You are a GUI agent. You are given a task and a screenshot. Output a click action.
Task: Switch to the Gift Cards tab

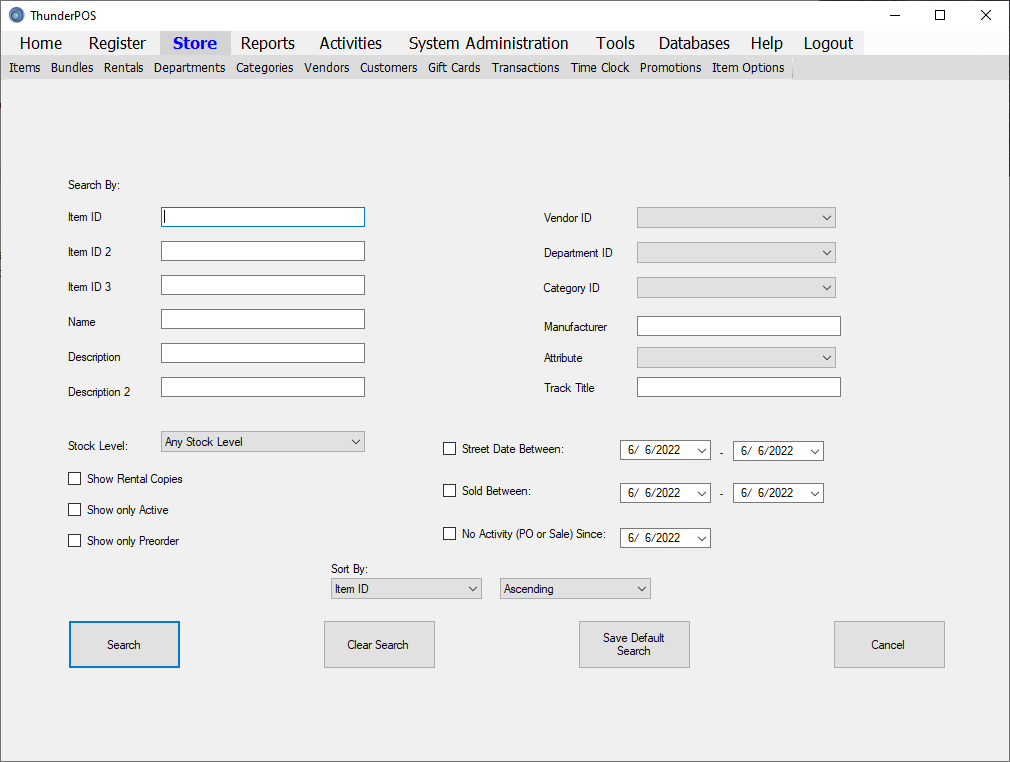coord(454,68)
